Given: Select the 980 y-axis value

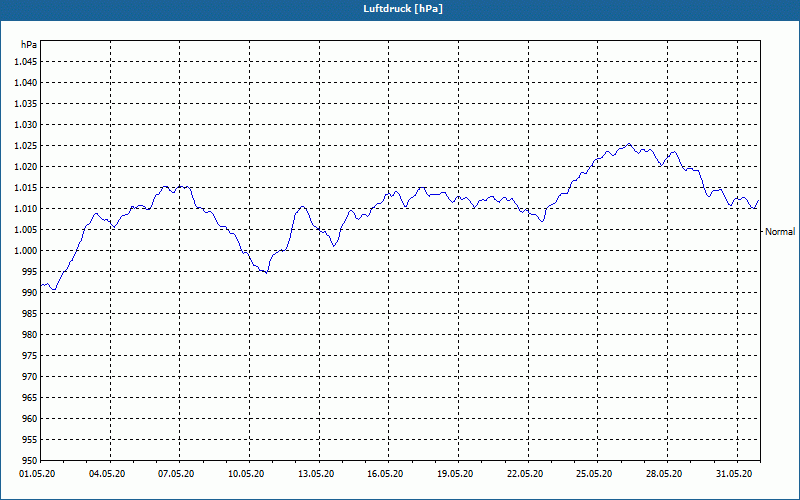Looking at the screenshot, I should point(30,335).
